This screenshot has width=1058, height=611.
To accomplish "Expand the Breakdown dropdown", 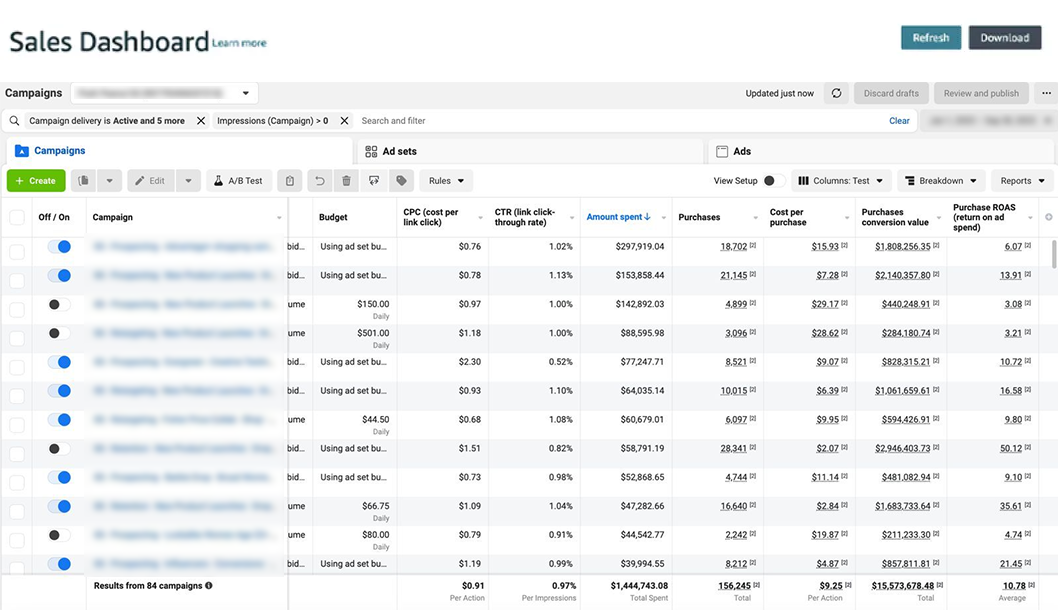I will pos(940,181).
